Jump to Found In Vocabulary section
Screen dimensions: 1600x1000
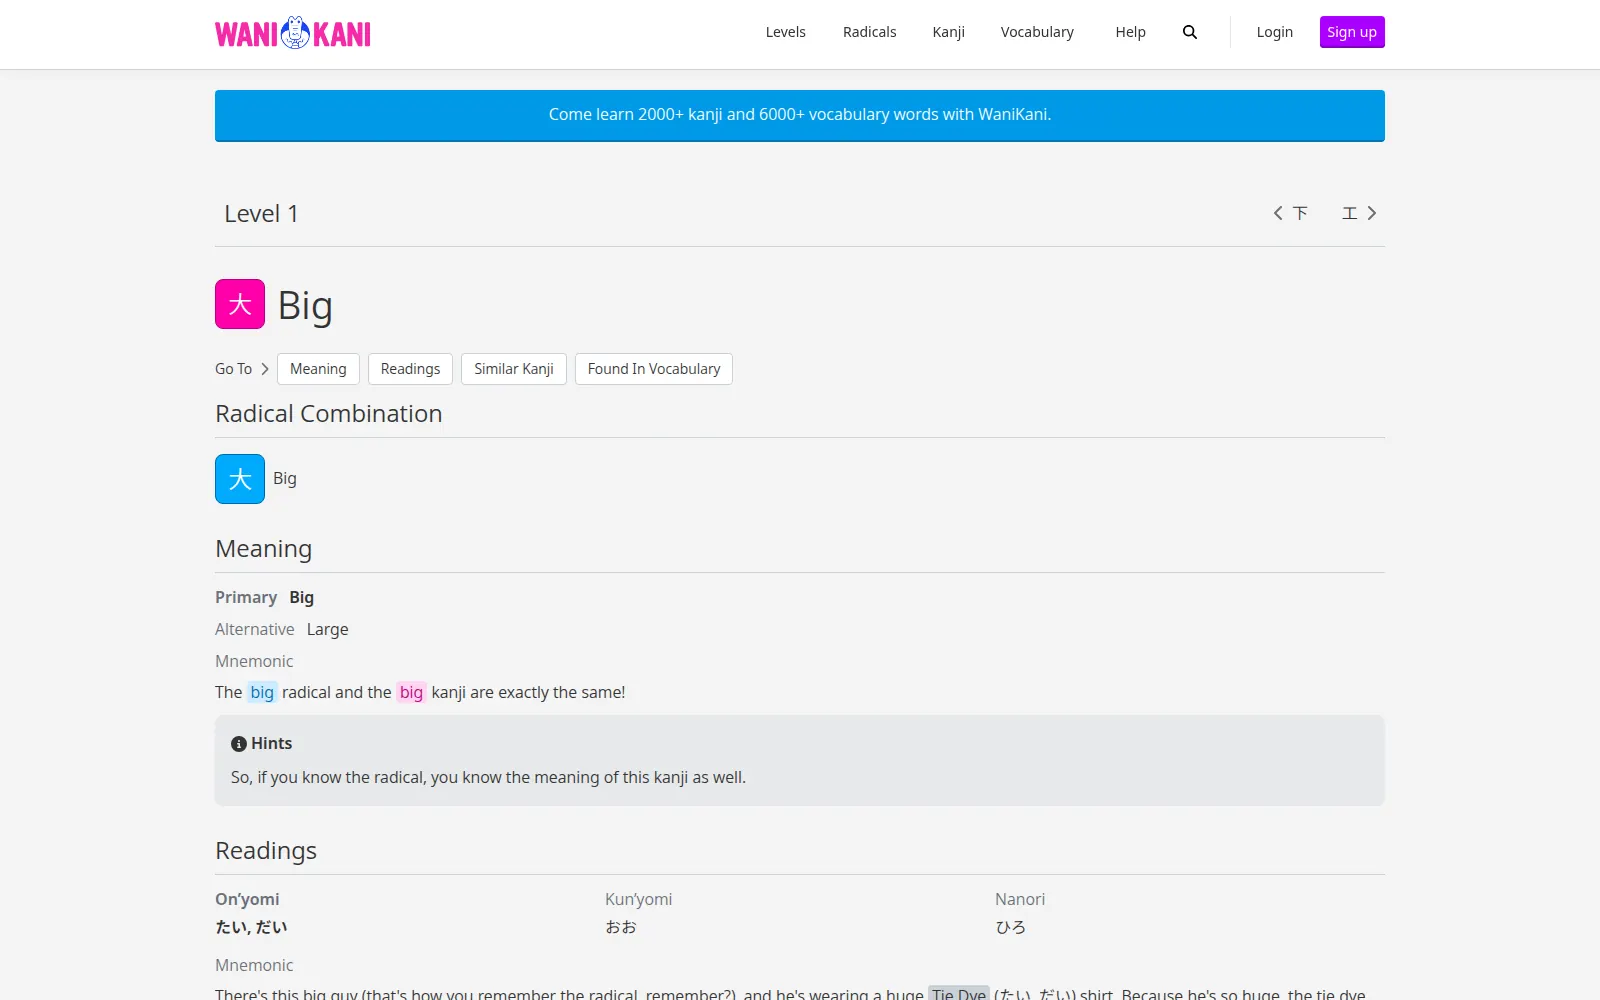click(x=654, y=369)
